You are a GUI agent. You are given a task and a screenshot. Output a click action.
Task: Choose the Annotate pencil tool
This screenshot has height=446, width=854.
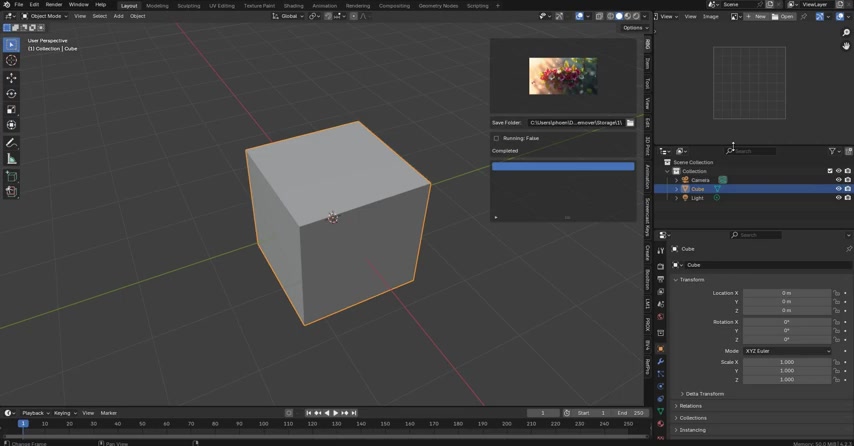click(x=11, y=143)
